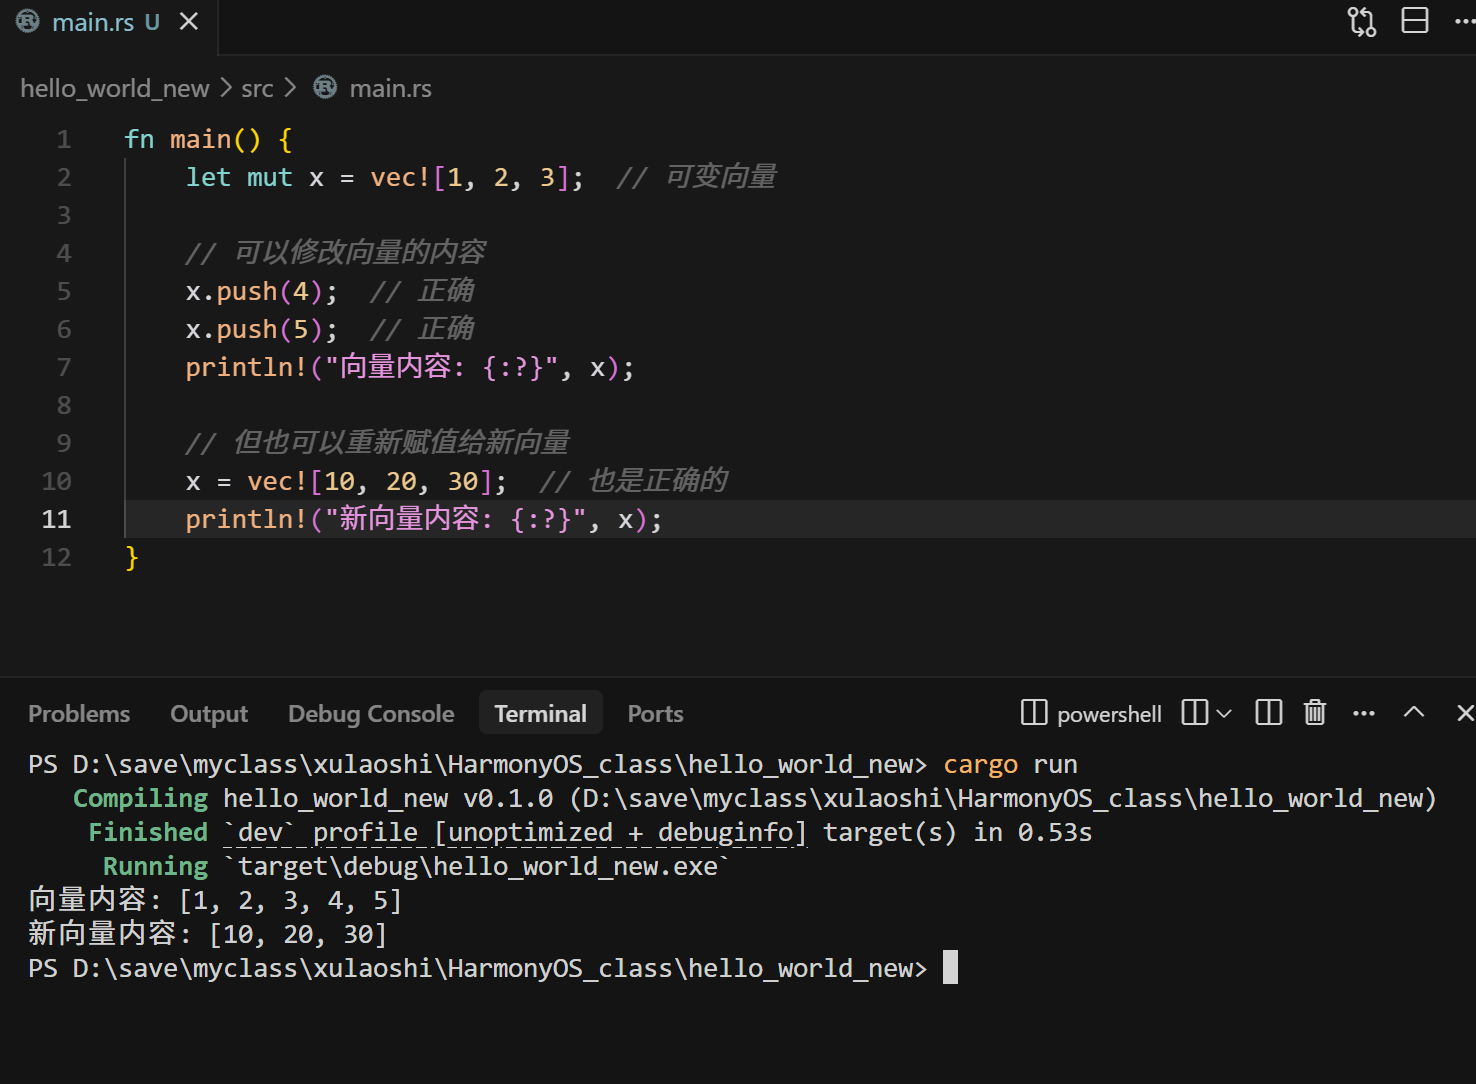The image size is (1476, 1084).
Task: Click line number 1 in gutter
Action: [x=64, y=139]
